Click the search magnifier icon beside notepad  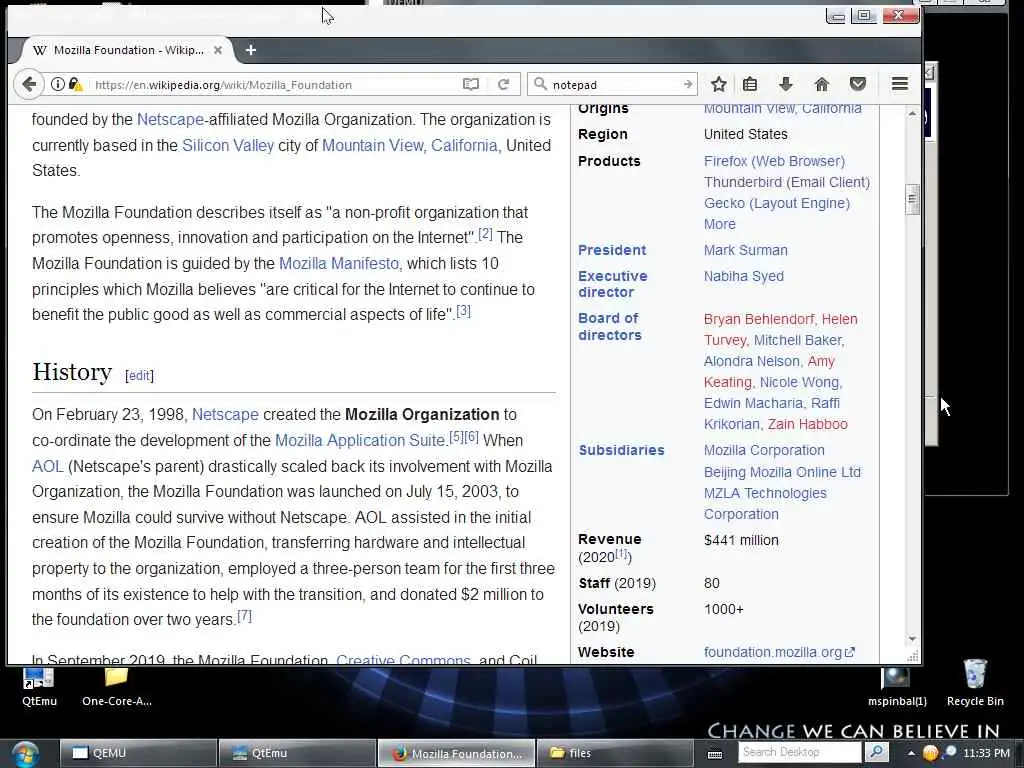click(540, 84)
